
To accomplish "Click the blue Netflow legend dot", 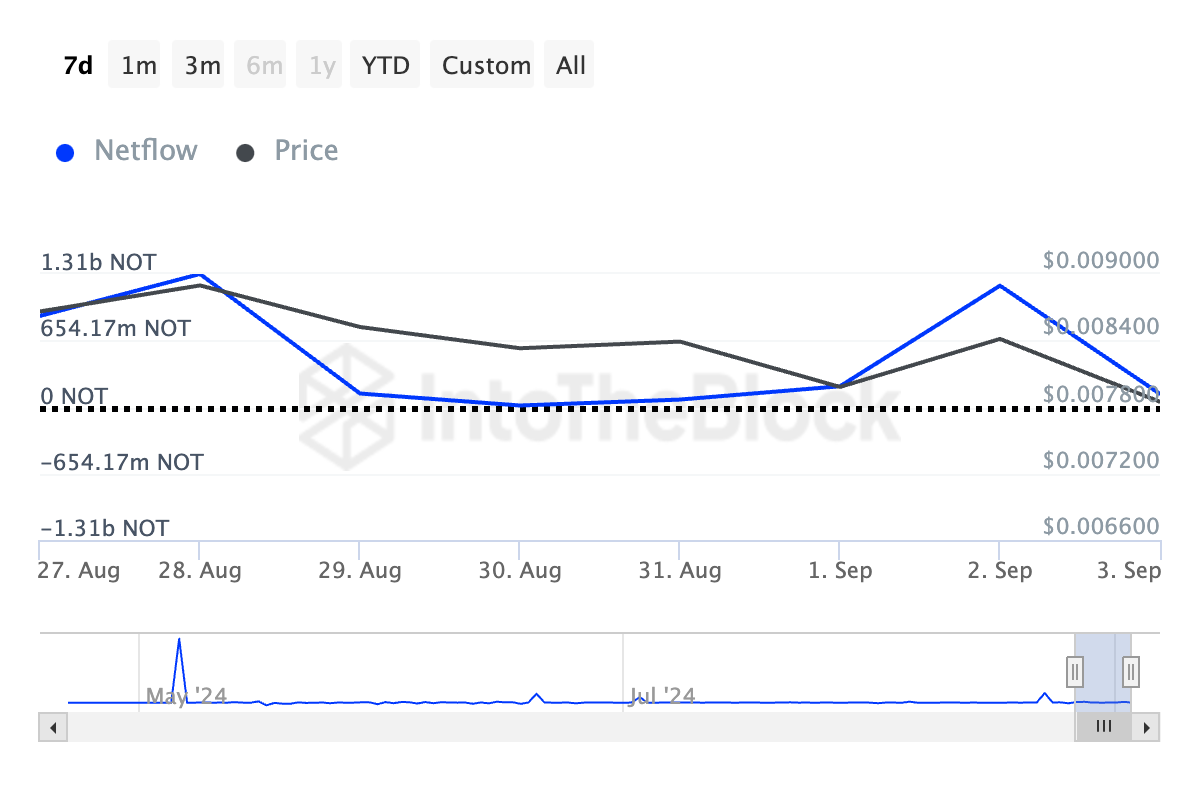I will tap(66, 153).
